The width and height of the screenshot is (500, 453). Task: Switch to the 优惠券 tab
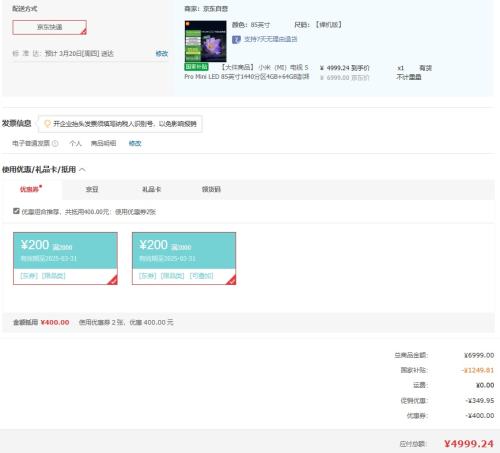[x=31, y=189]
